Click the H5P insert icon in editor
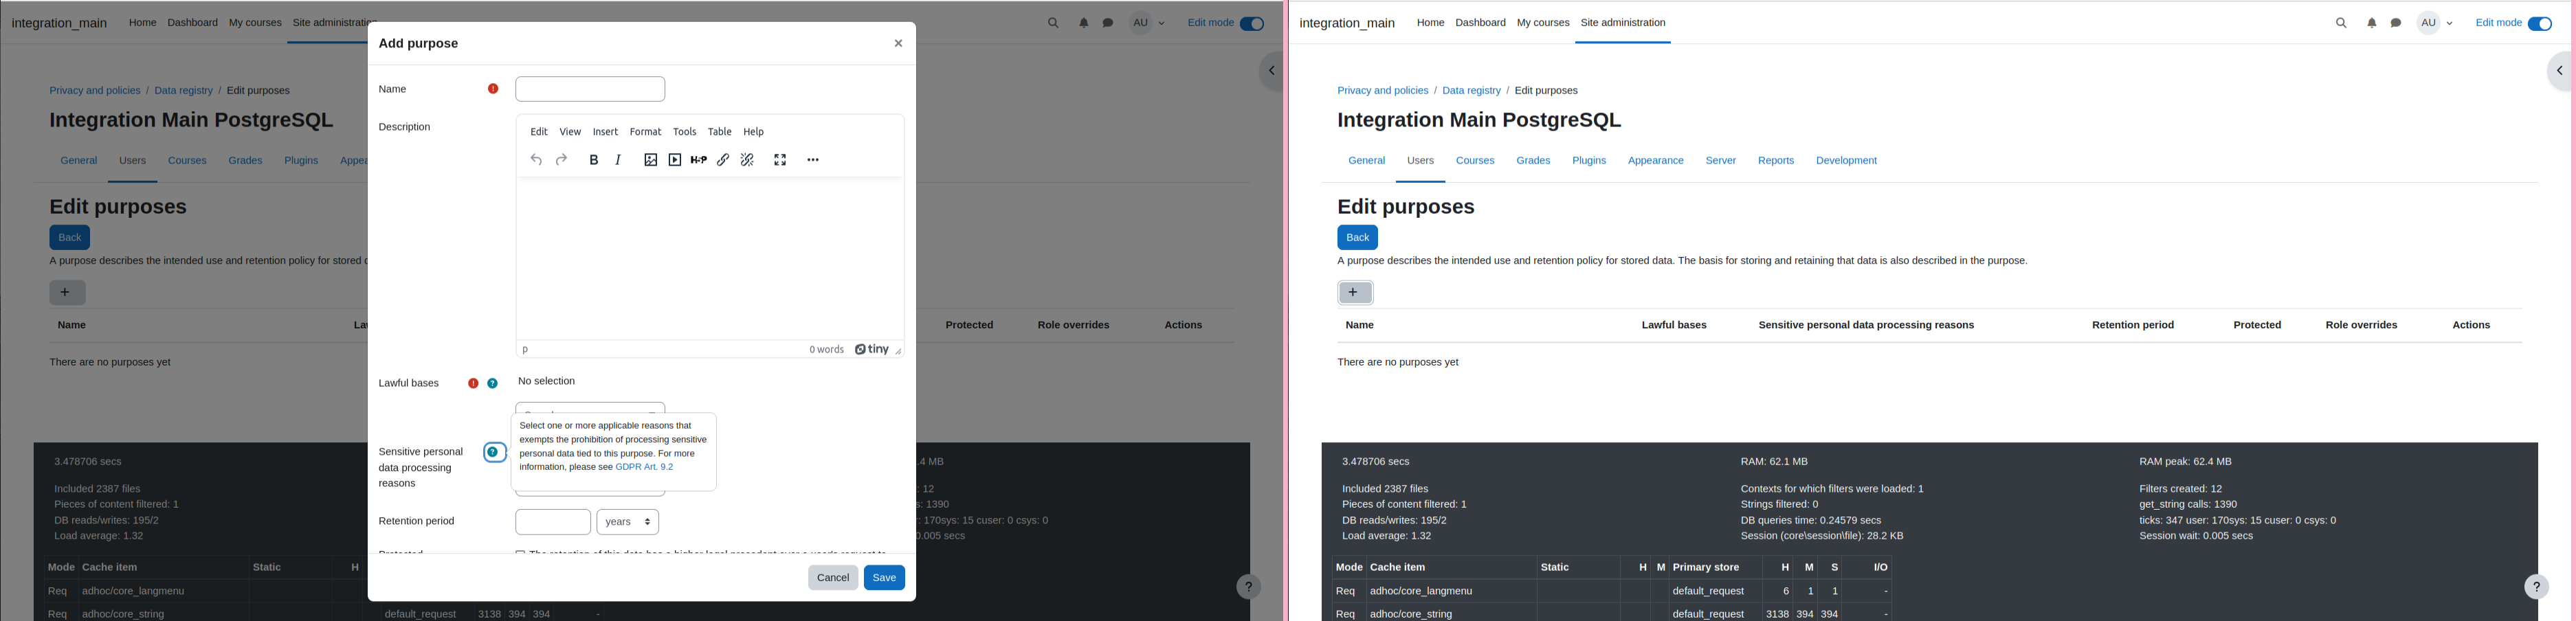 click(699, 160)
